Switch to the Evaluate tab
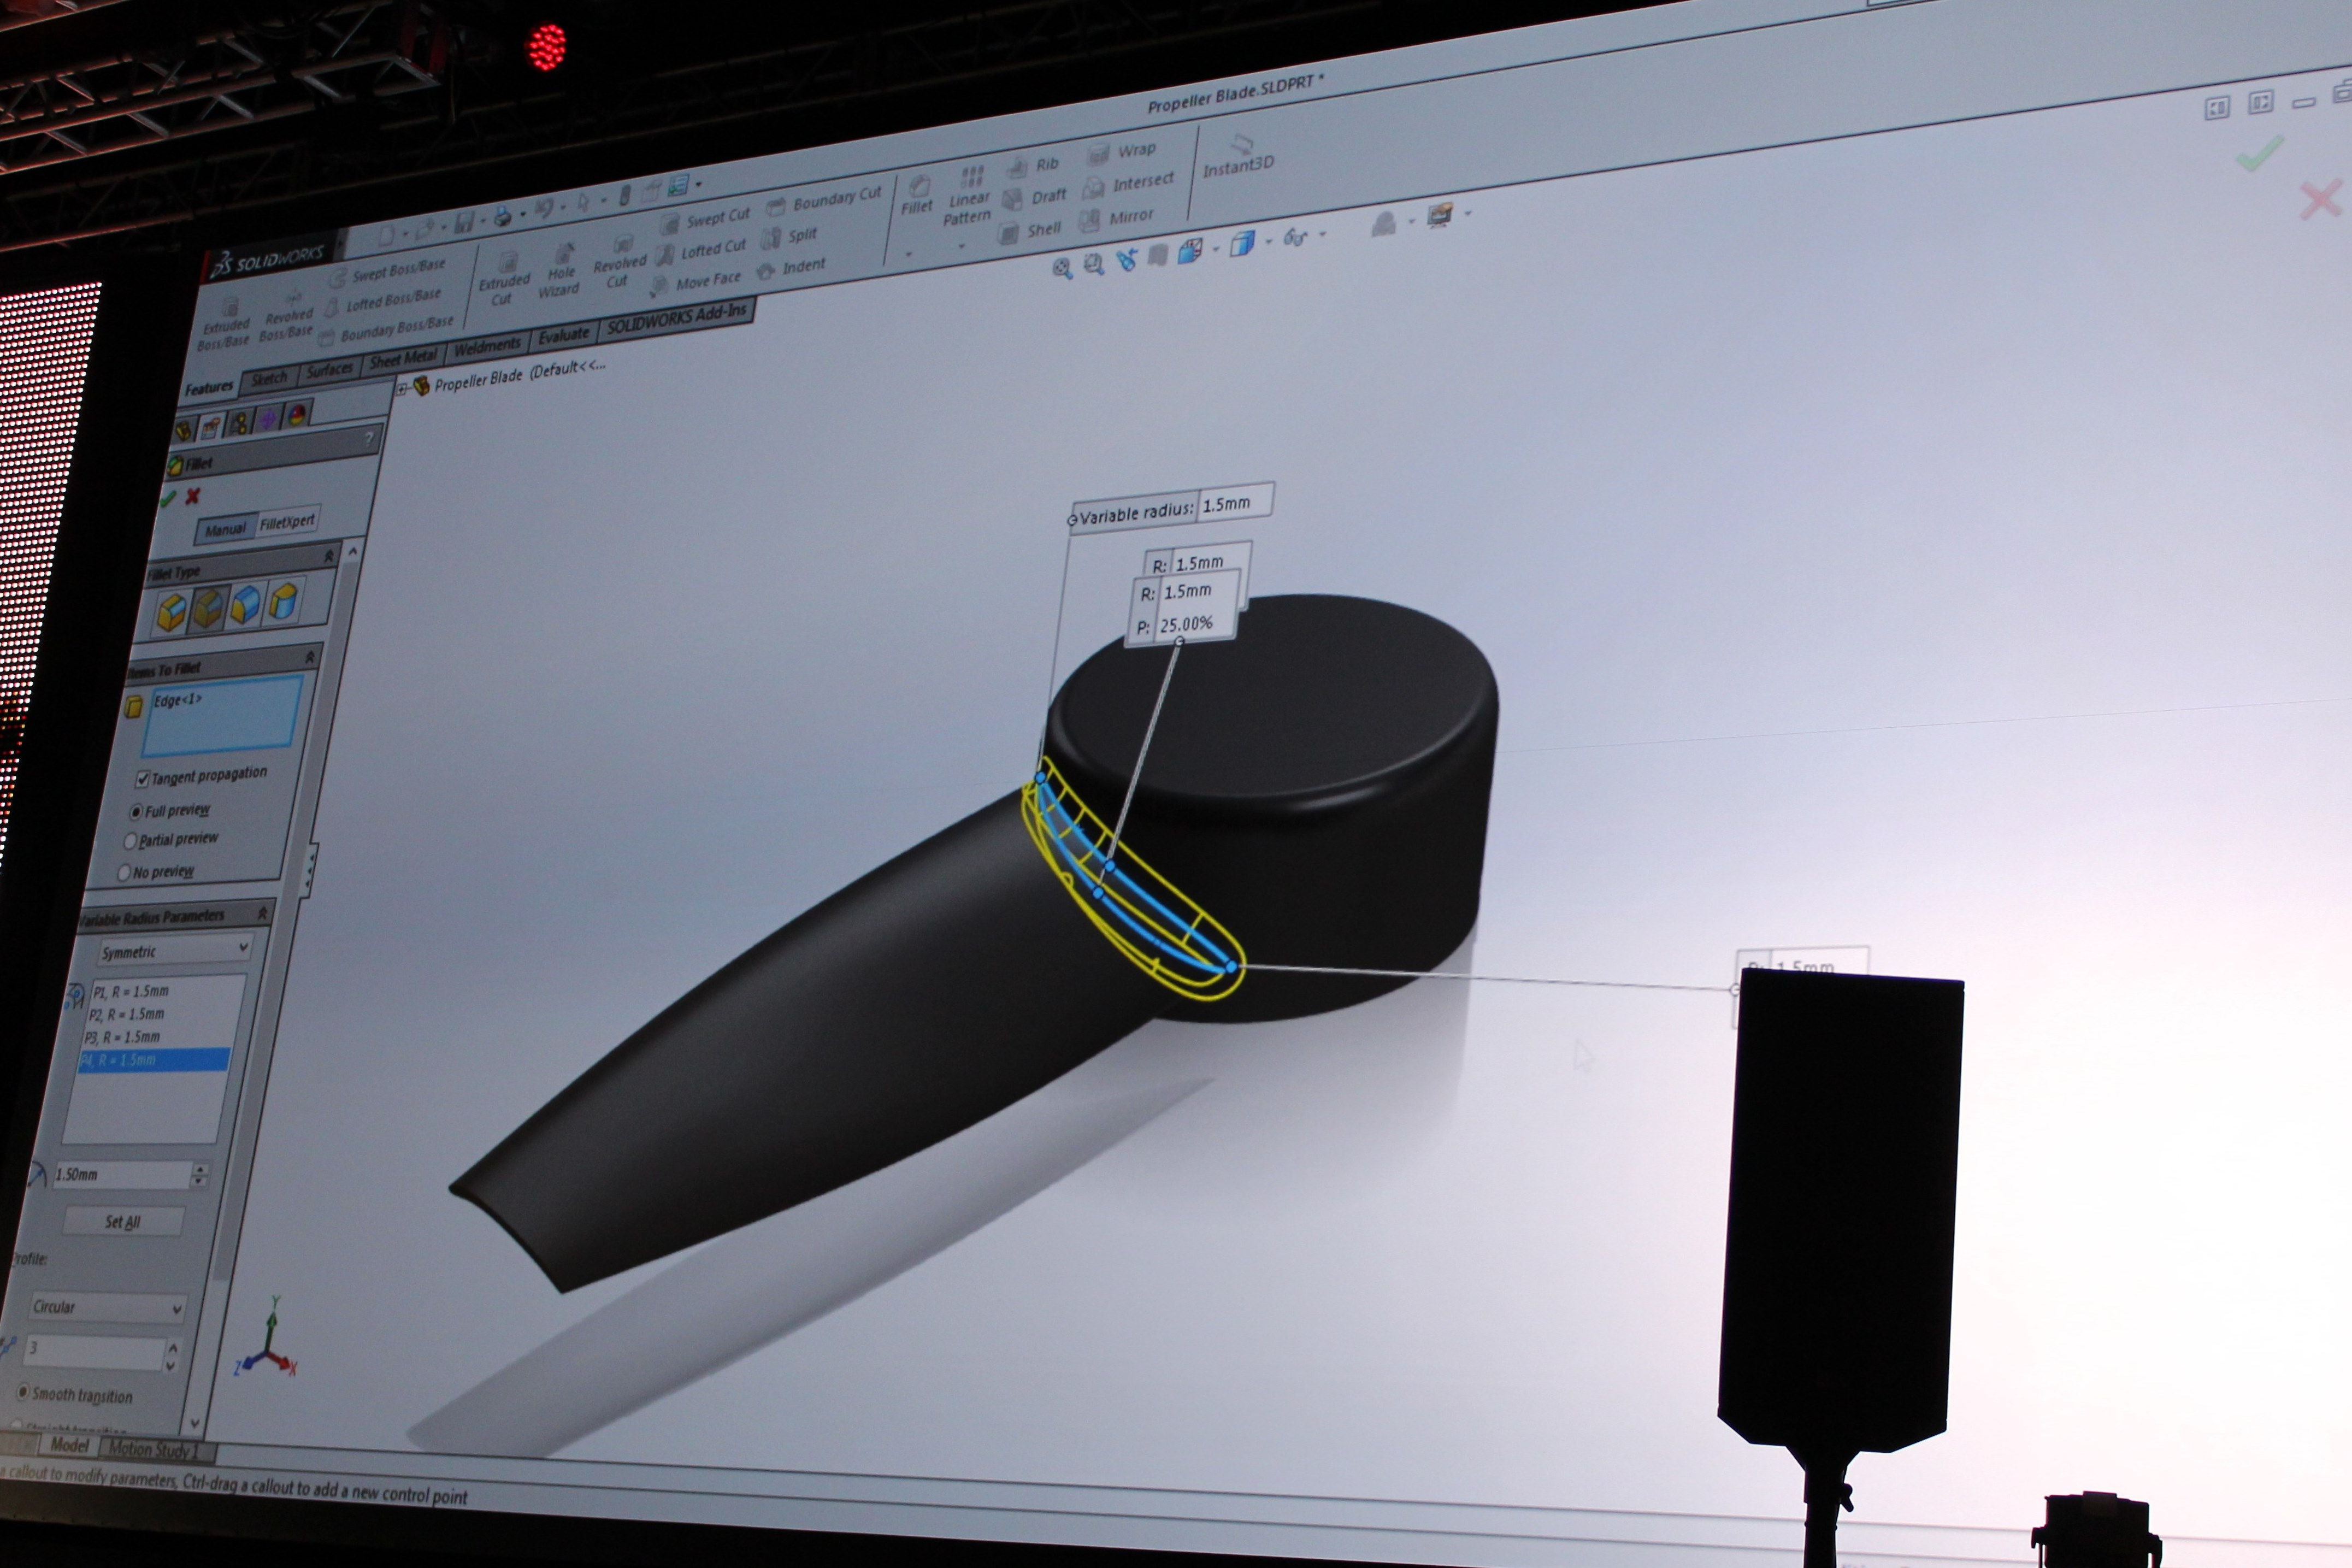 pyautogui.click(x=563, y=336)
